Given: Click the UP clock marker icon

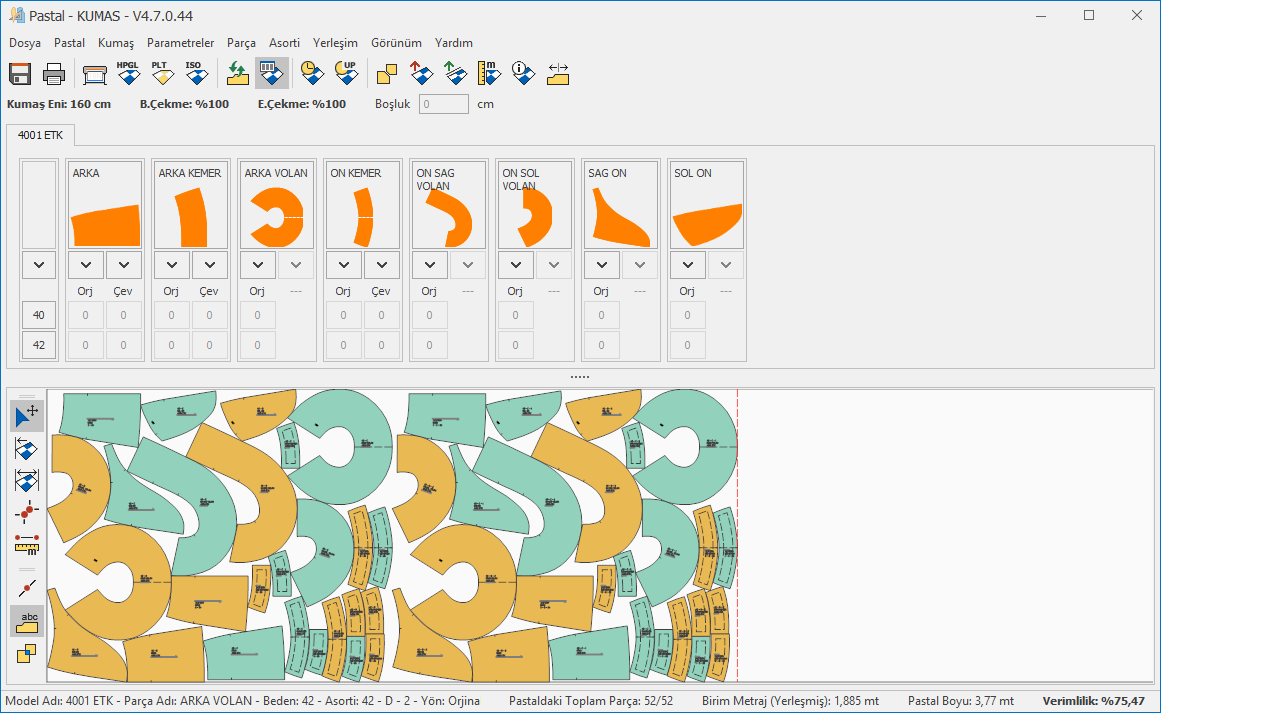Looking at the screenshot, I should click(x=346, y=74).
